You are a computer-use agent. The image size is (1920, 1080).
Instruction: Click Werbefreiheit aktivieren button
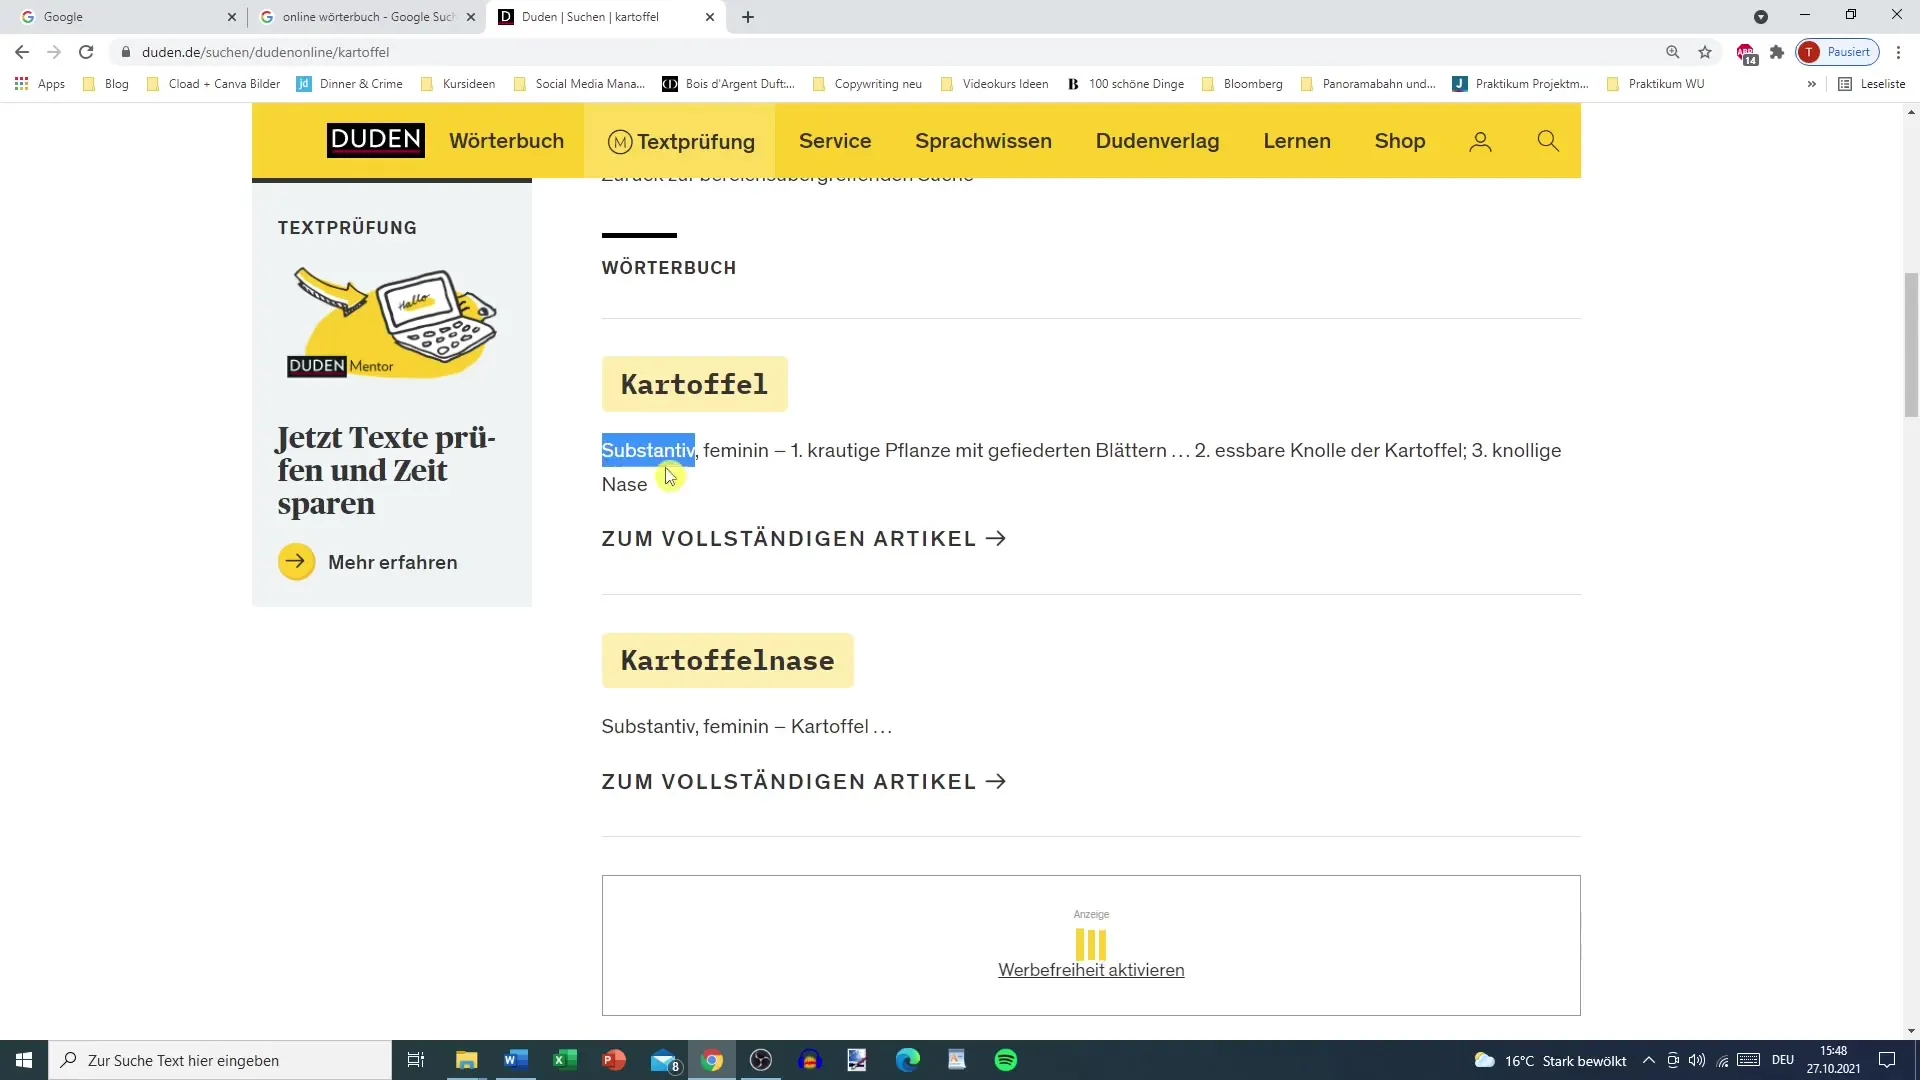click(x=1092, y=969)
